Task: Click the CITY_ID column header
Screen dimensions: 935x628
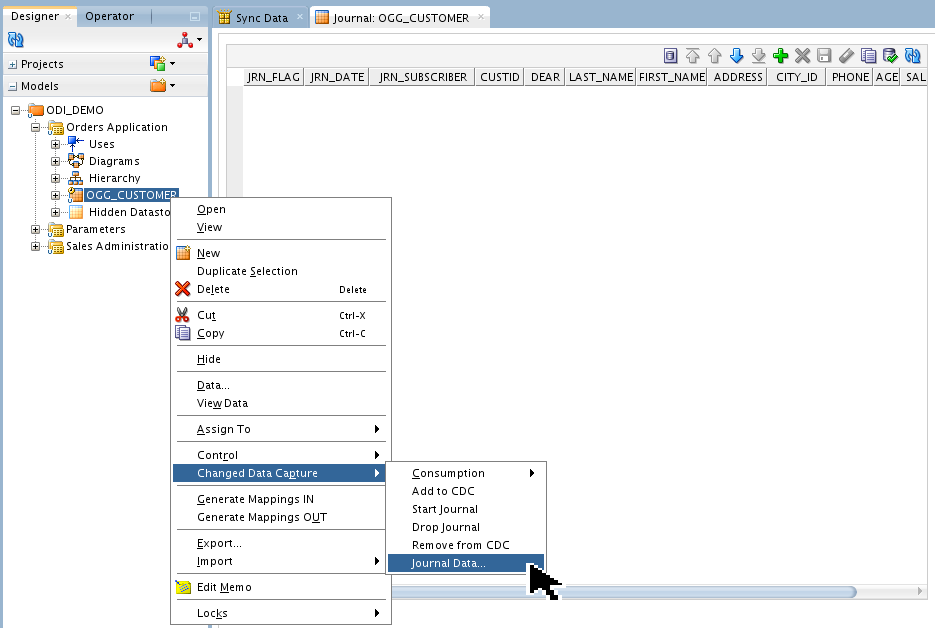Action: click(797, 77)
